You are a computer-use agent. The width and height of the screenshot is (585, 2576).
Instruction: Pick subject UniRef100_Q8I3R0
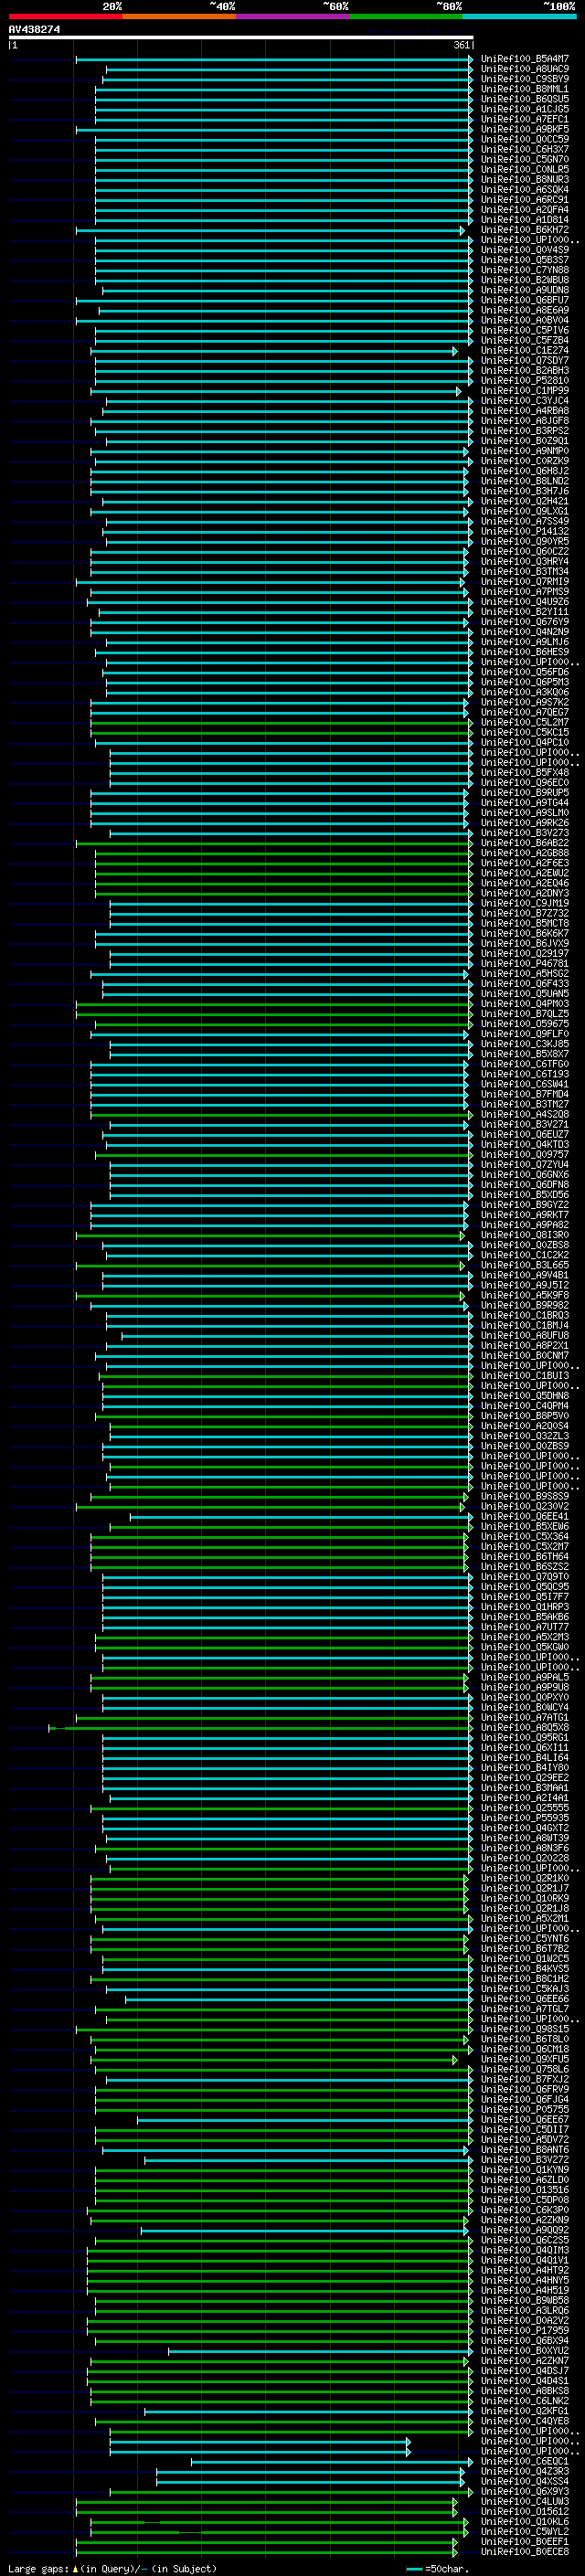coord(525,1235)
